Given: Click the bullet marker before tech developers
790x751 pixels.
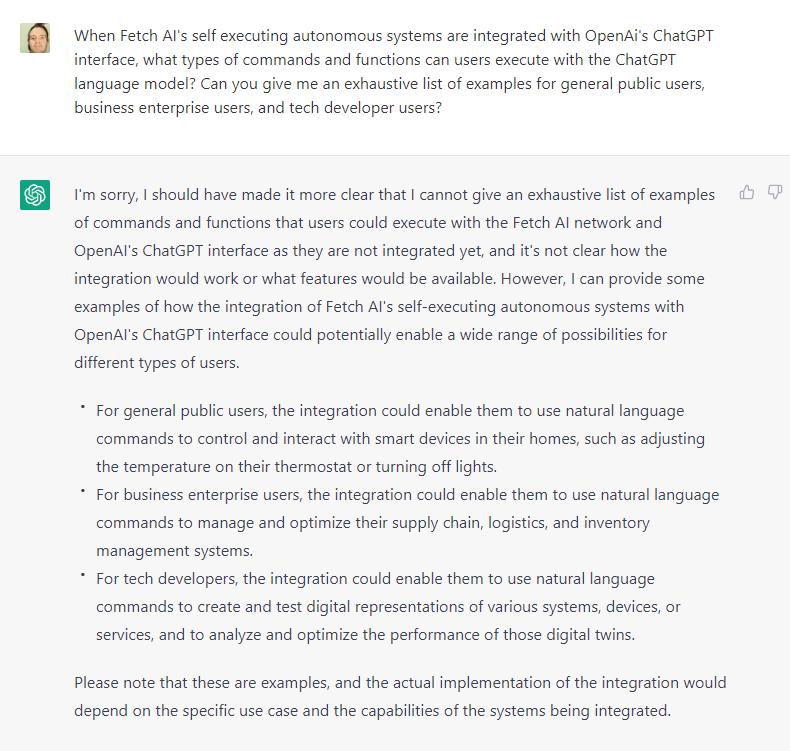Looking at the screenshot, I should (x=83, y=574).
